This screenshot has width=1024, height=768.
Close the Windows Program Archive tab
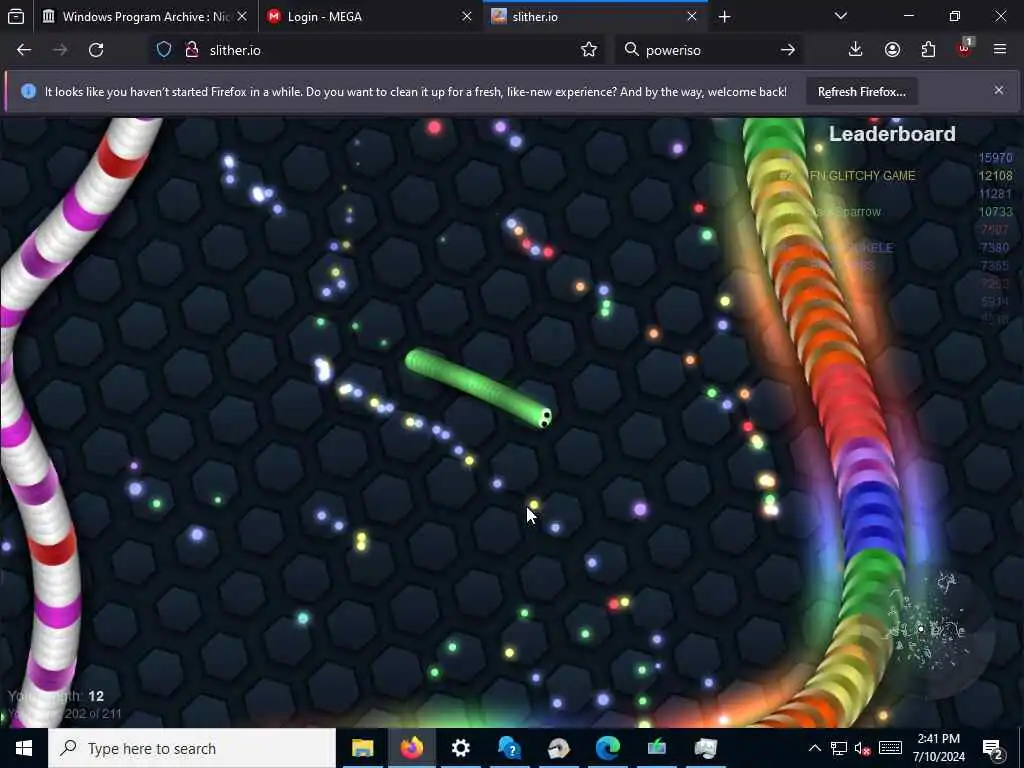pos(242,16)
